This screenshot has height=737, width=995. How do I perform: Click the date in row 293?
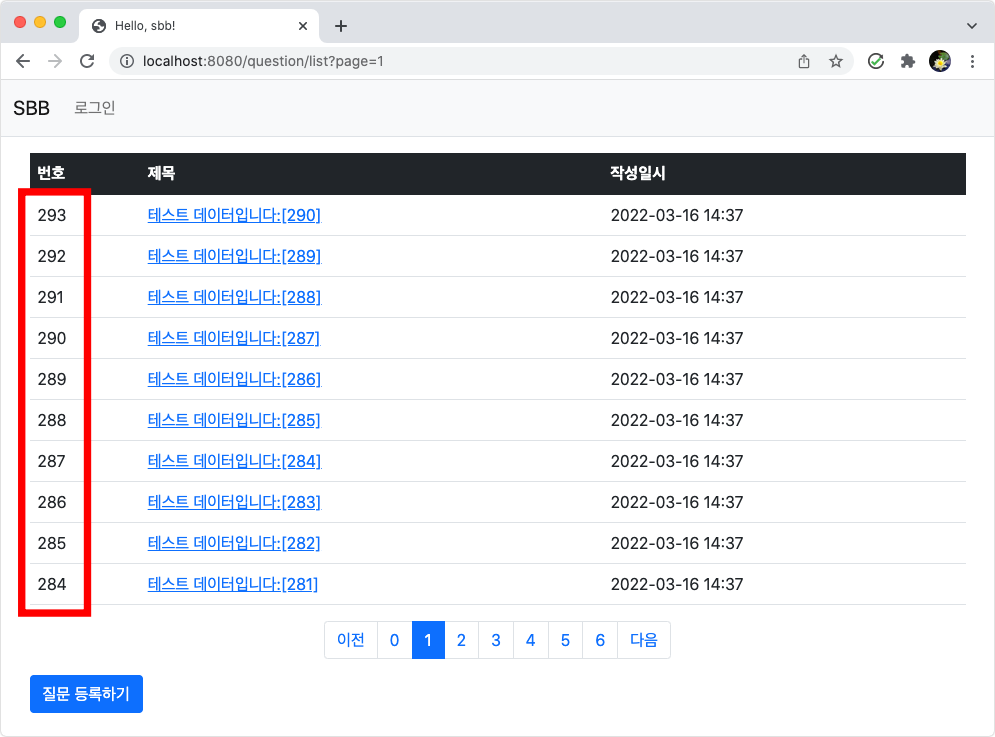(x=676, y=215)
